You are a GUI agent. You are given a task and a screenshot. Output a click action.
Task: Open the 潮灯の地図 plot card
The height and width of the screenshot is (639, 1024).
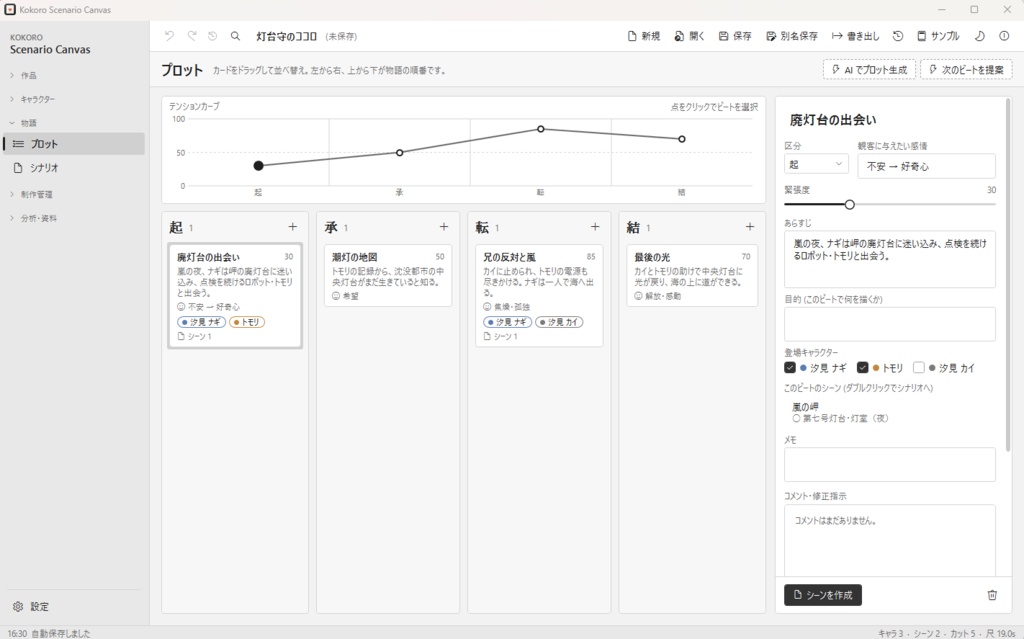[388, 276]
